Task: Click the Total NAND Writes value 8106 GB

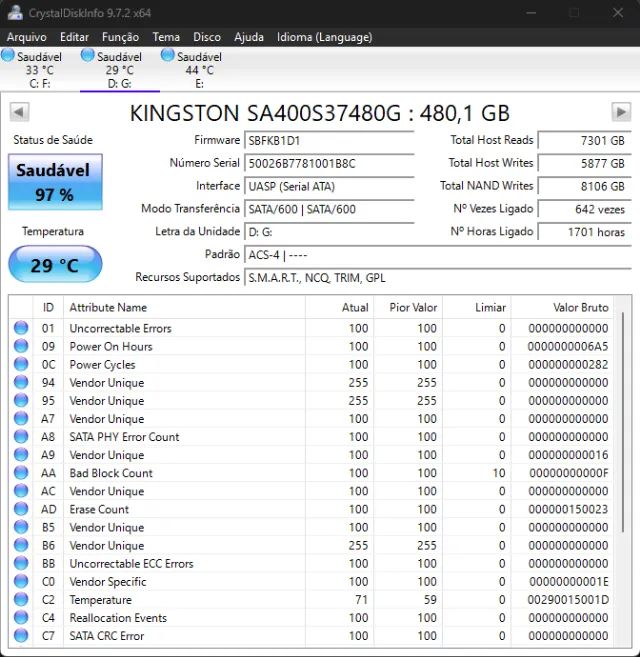Action: pos(584,186)
